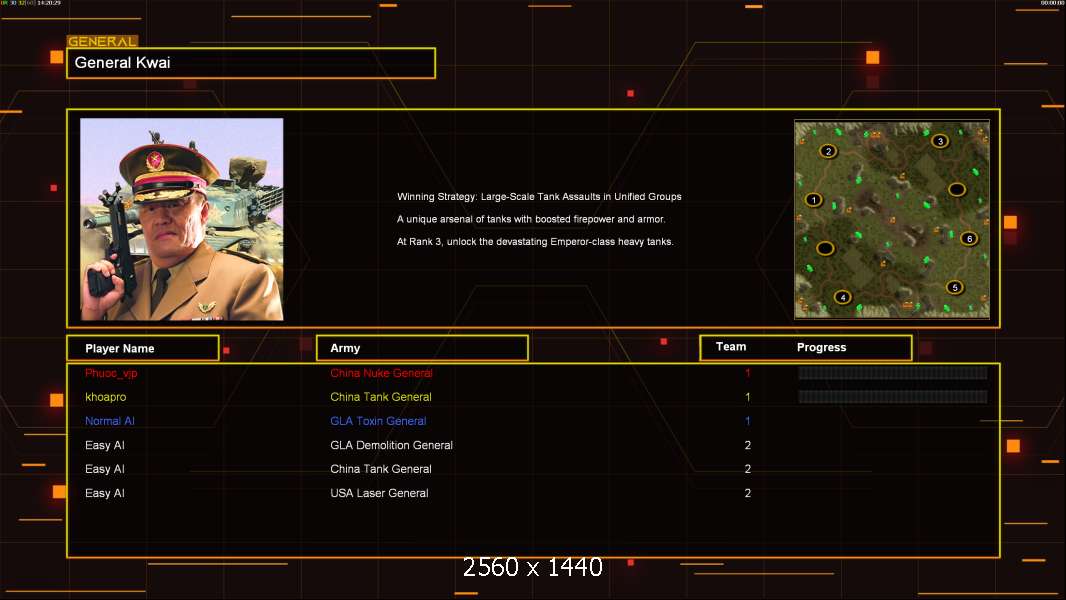Screen dimensions: 1066x600
Task: Click the white China Tank General army entry
Action: [x=381, y=469]
